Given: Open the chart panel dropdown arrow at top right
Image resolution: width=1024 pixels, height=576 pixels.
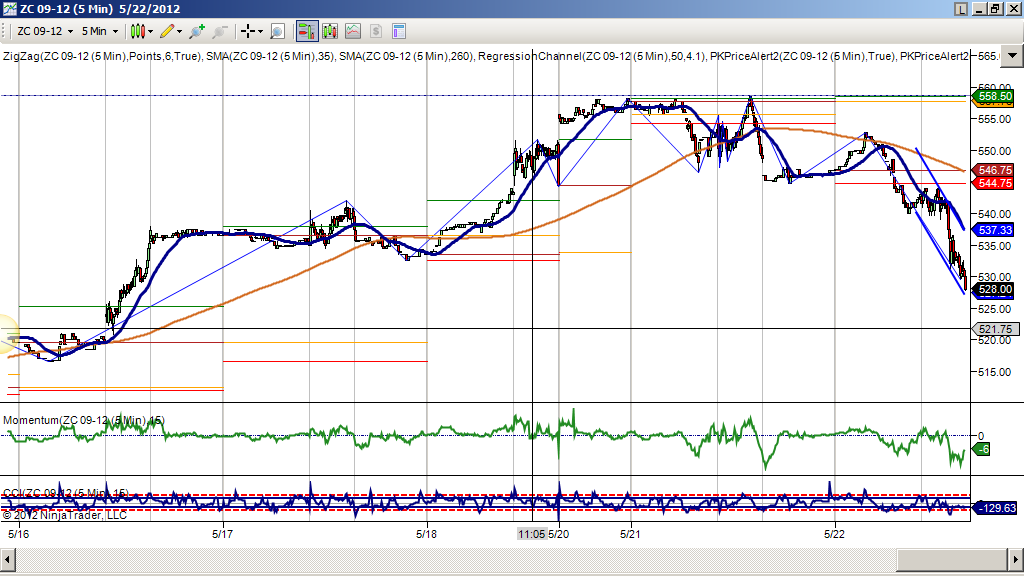Looking at the screenshot, I should (x=1012, y=56).
